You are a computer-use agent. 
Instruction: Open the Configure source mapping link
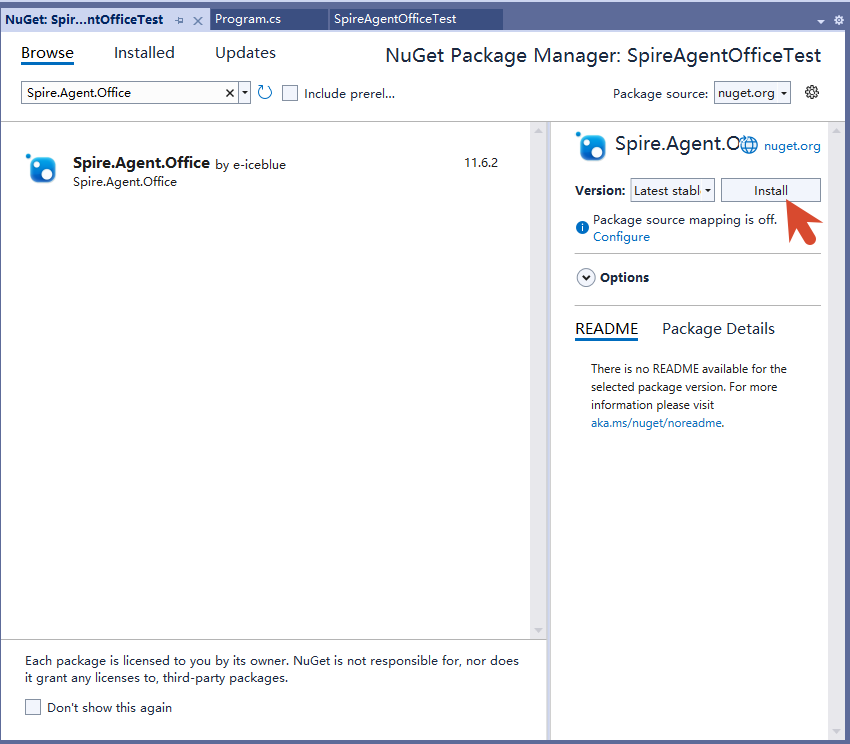click(x=621, y=237)
